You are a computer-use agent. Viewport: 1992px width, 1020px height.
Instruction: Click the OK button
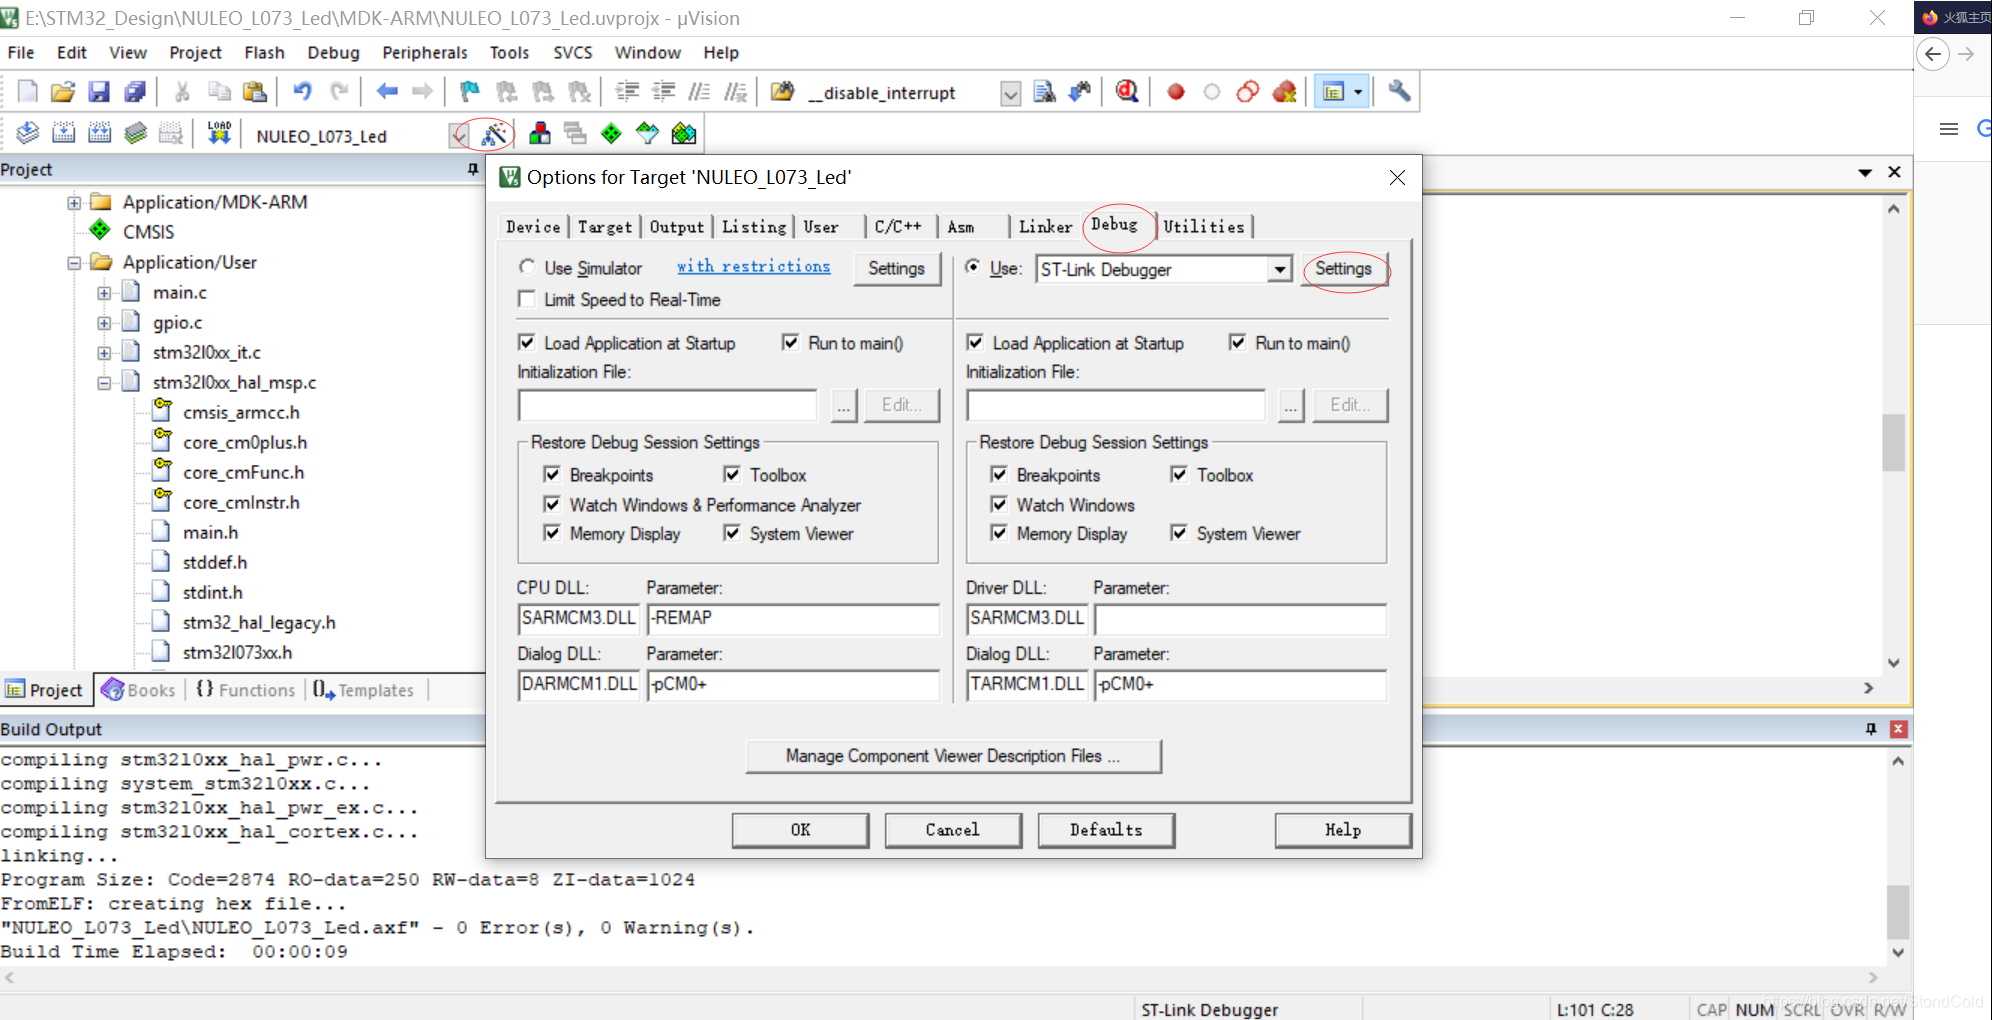point(800,830)
